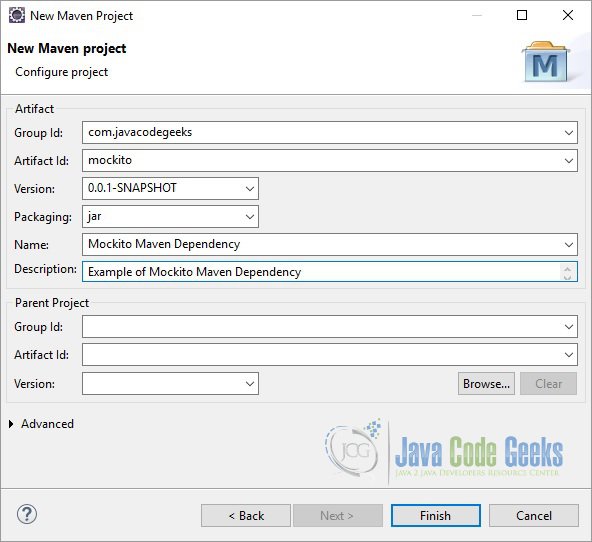Close the New Maven Project dialog
Screen dimensions: 592x542
[568, 15]
